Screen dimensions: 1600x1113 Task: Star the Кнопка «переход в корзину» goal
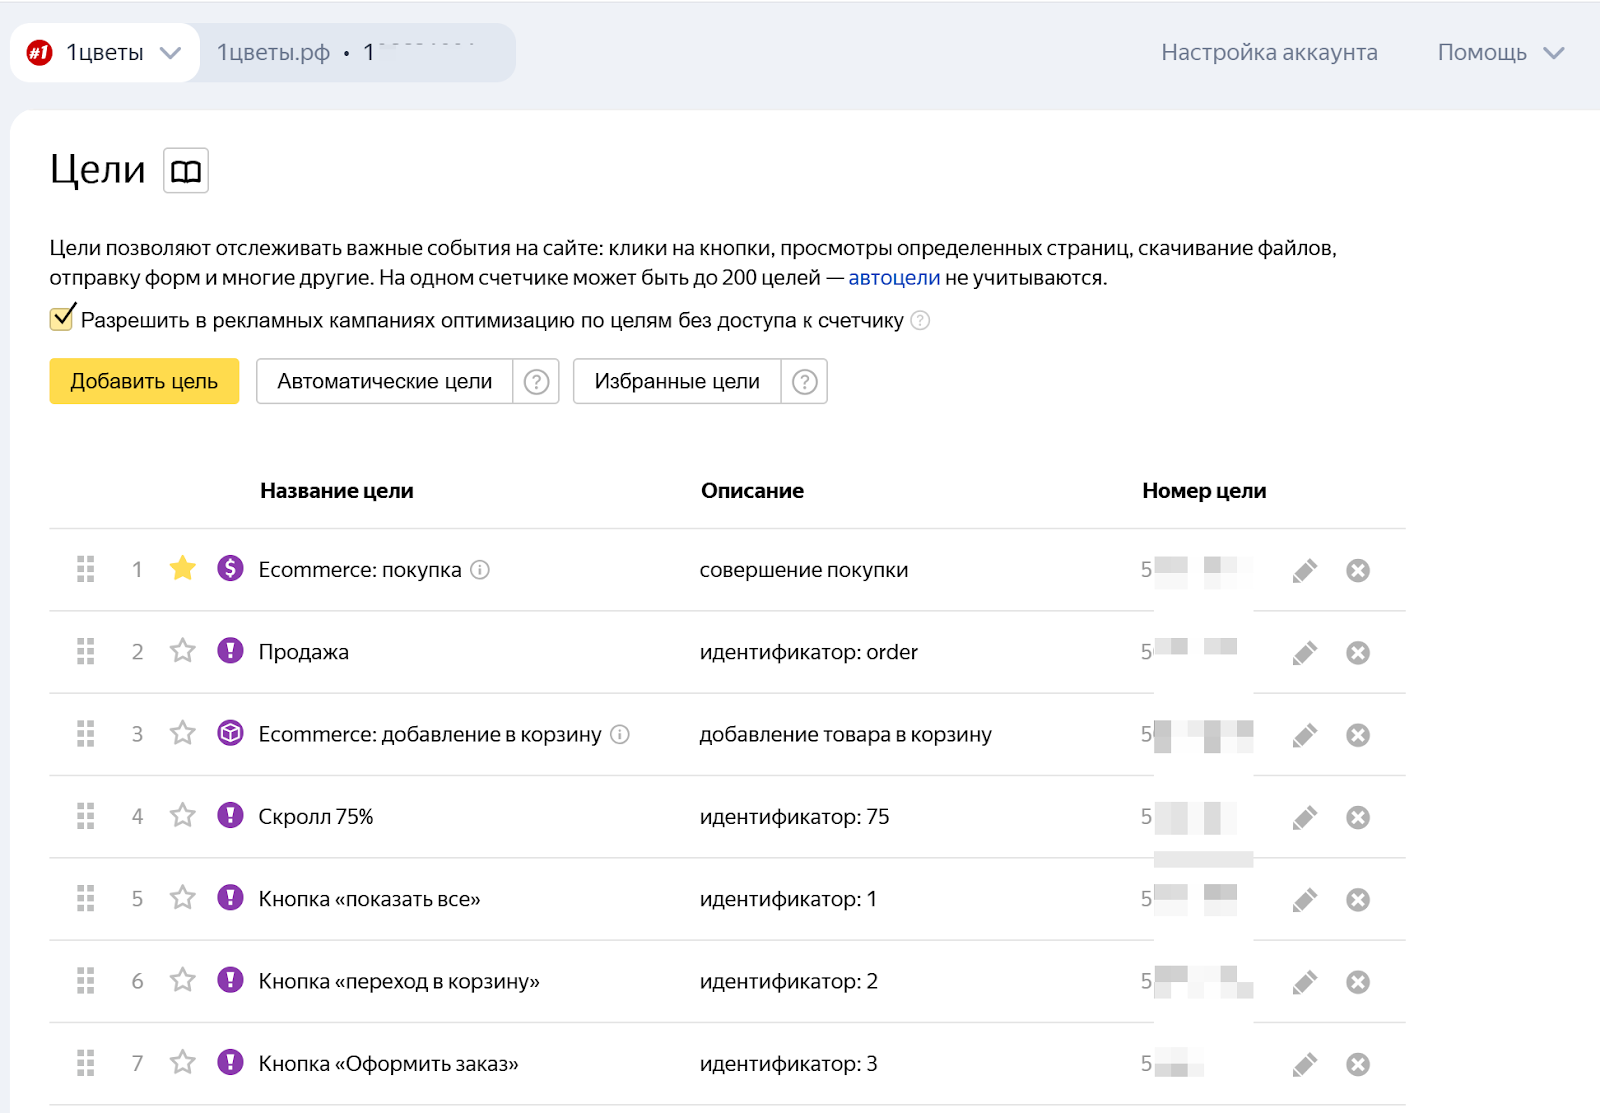182,981
